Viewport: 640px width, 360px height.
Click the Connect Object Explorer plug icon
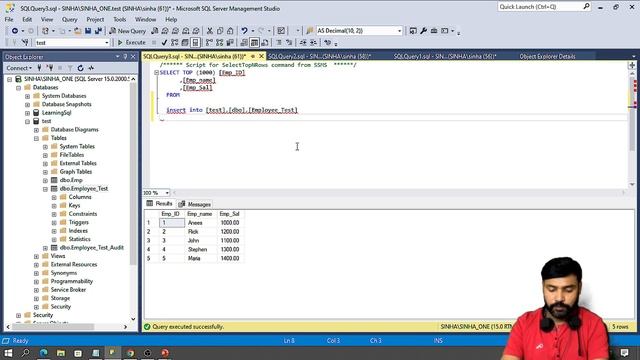pos(39,68)
